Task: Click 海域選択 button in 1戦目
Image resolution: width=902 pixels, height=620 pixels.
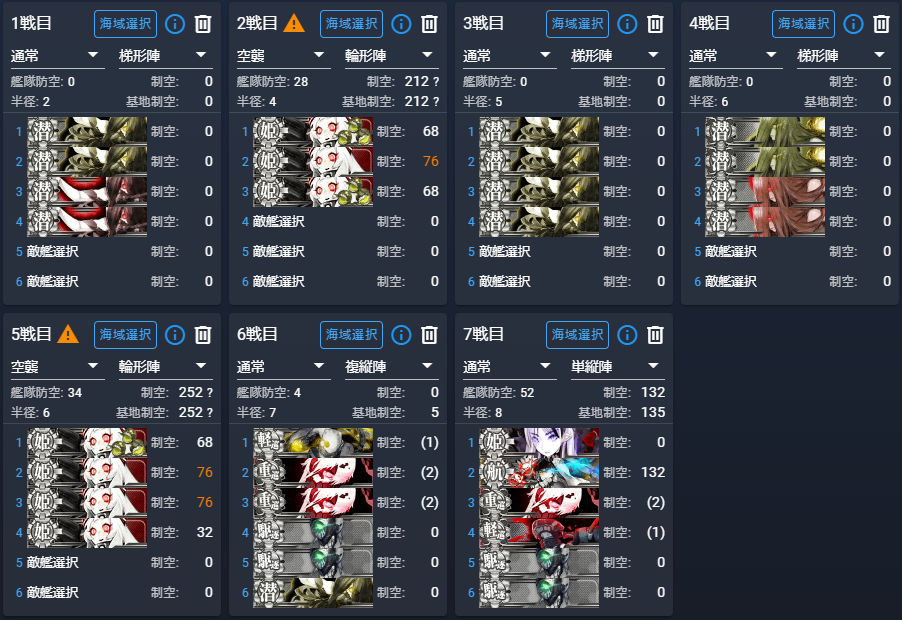Action: (x=125, y=24)
